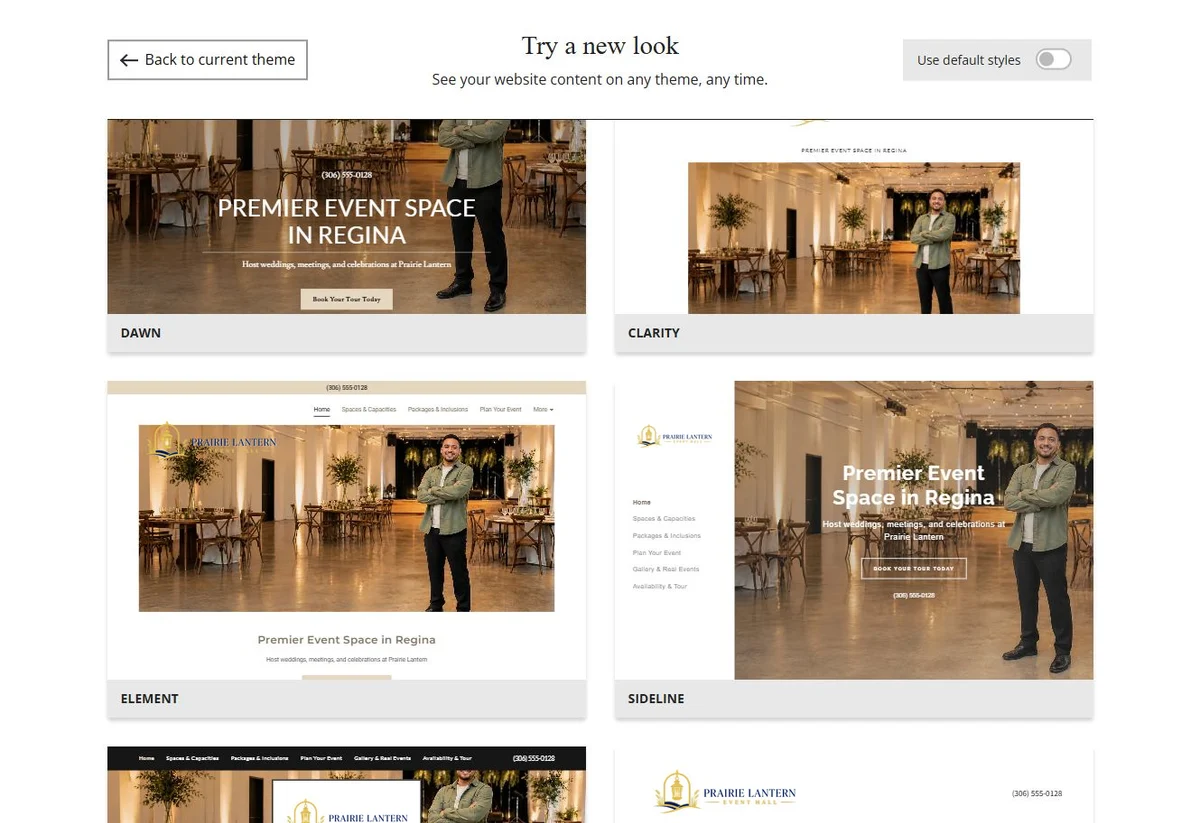Click Prairie Lantern logo in dark-nav theme preview
The width and height of the screenshot is (1200, 823).
pyautogui.click(x=348, y=812)
